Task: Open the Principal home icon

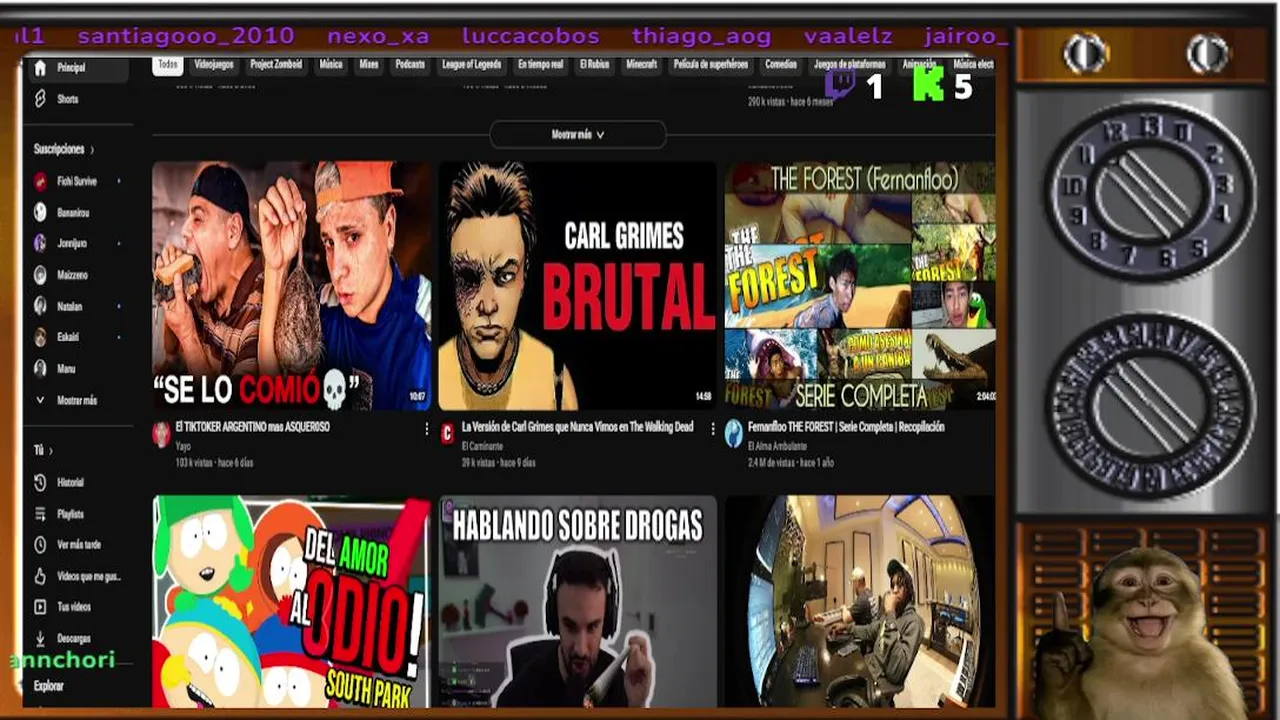Action: tap(40, 68)
